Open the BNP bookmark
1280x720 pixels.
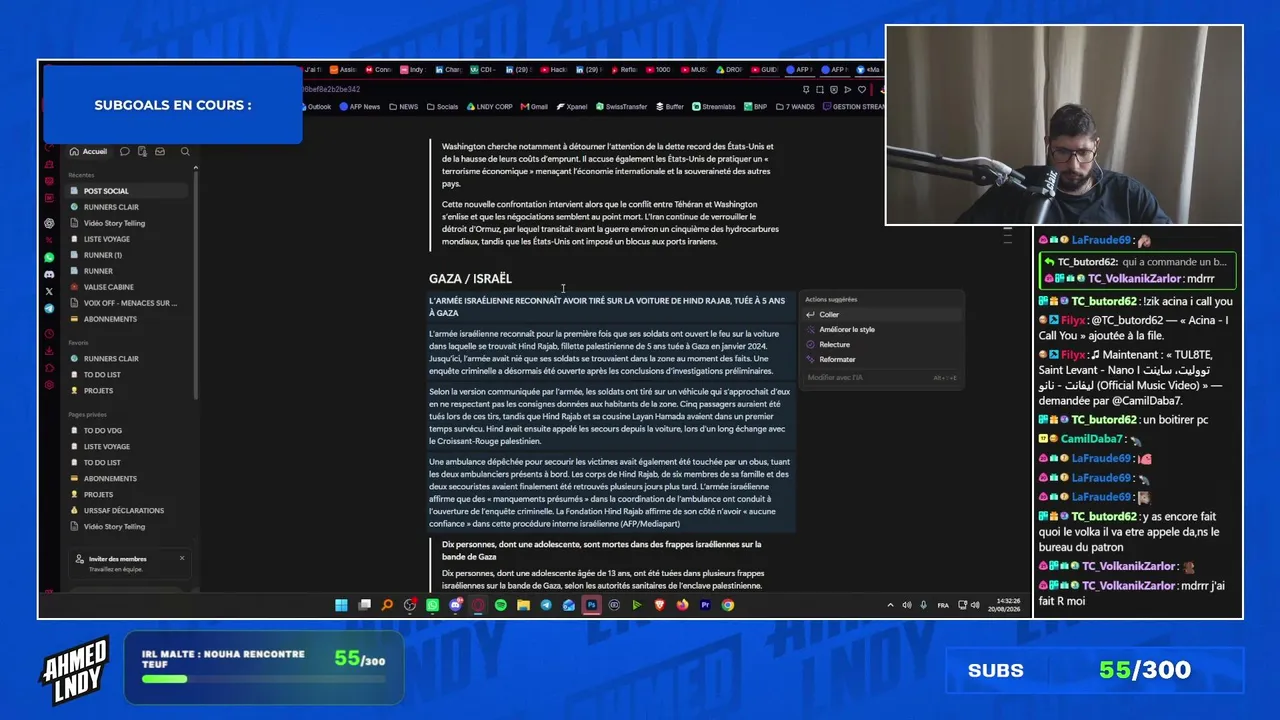[755, 107]
